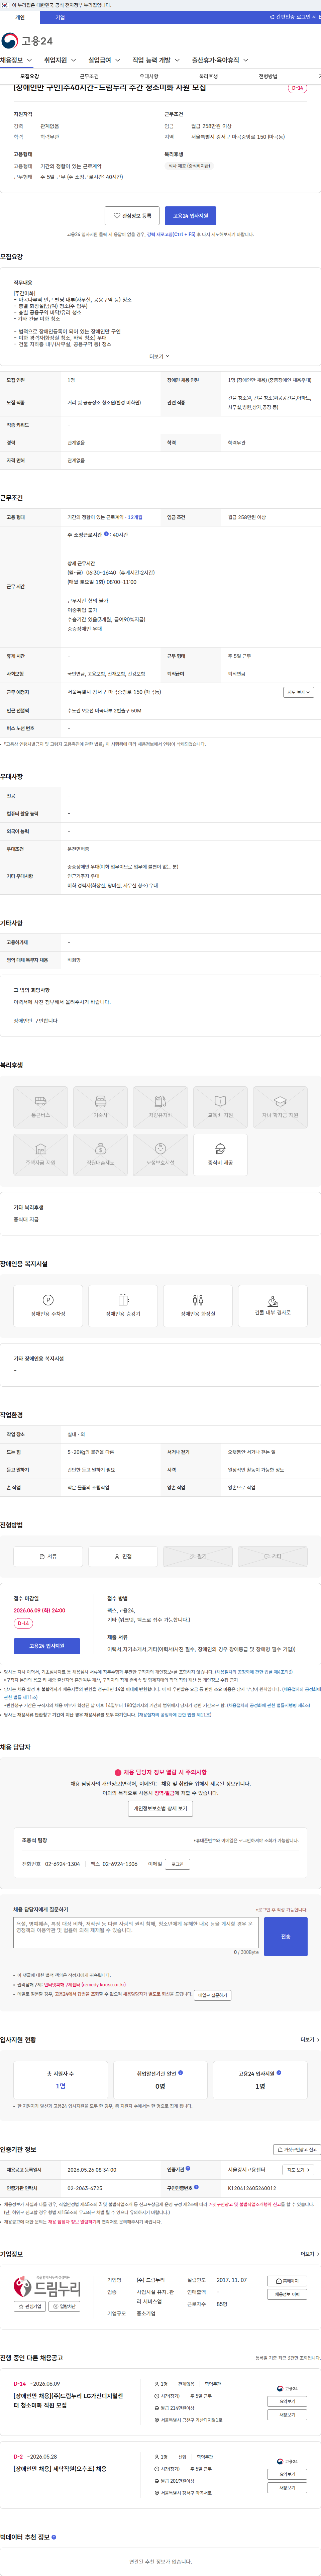321x2576 pixels.
Task: Click the 서류 screening method box
Action: 48,1556
